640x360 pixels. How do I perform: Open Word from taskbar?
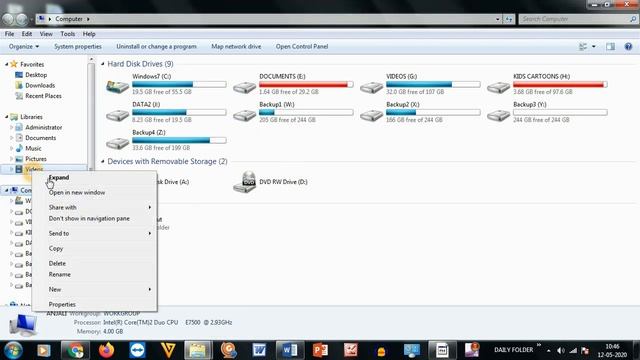(290, 350)
